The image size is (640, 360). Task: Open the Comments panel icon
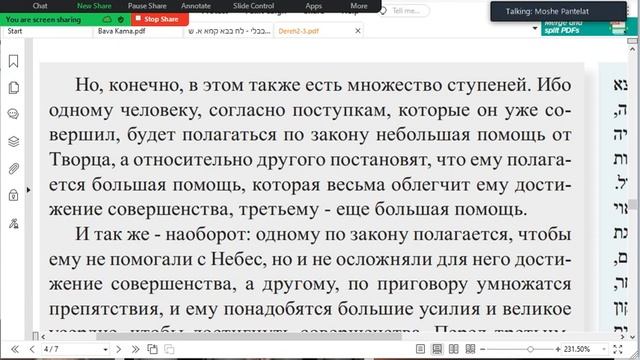click(13, 114)
